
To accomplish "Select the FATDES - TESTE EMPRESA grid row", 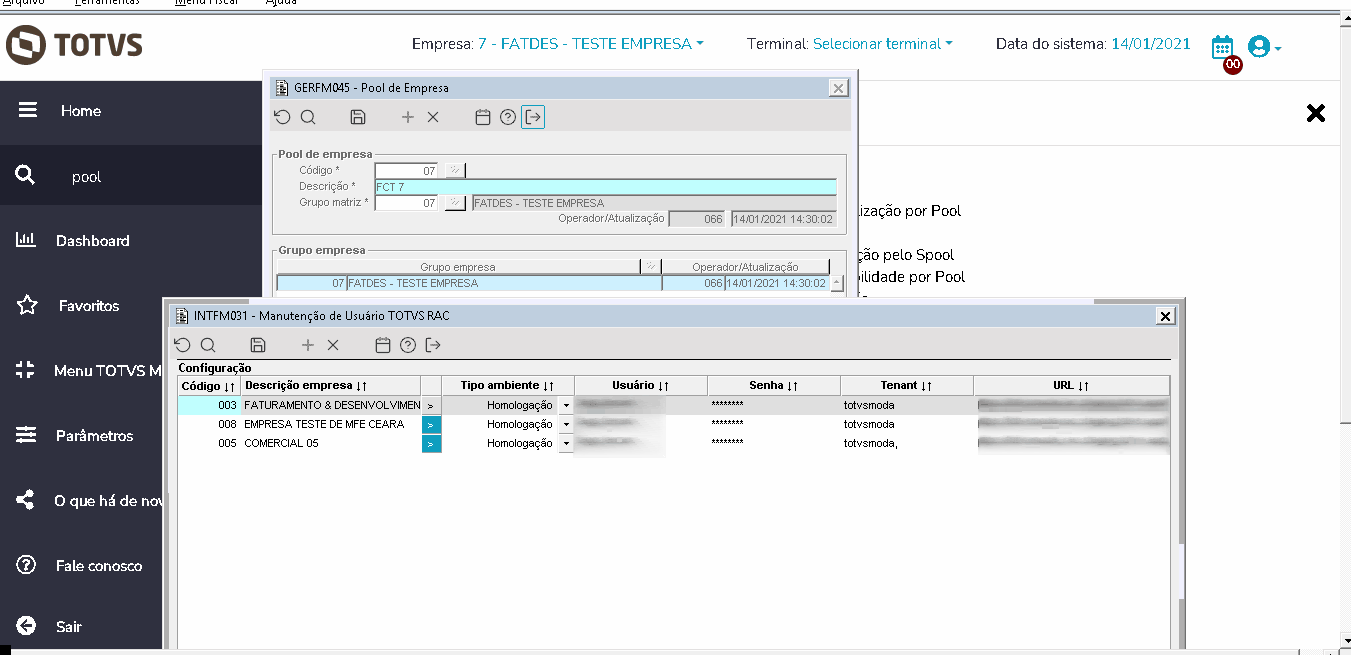I will point(553,283).
